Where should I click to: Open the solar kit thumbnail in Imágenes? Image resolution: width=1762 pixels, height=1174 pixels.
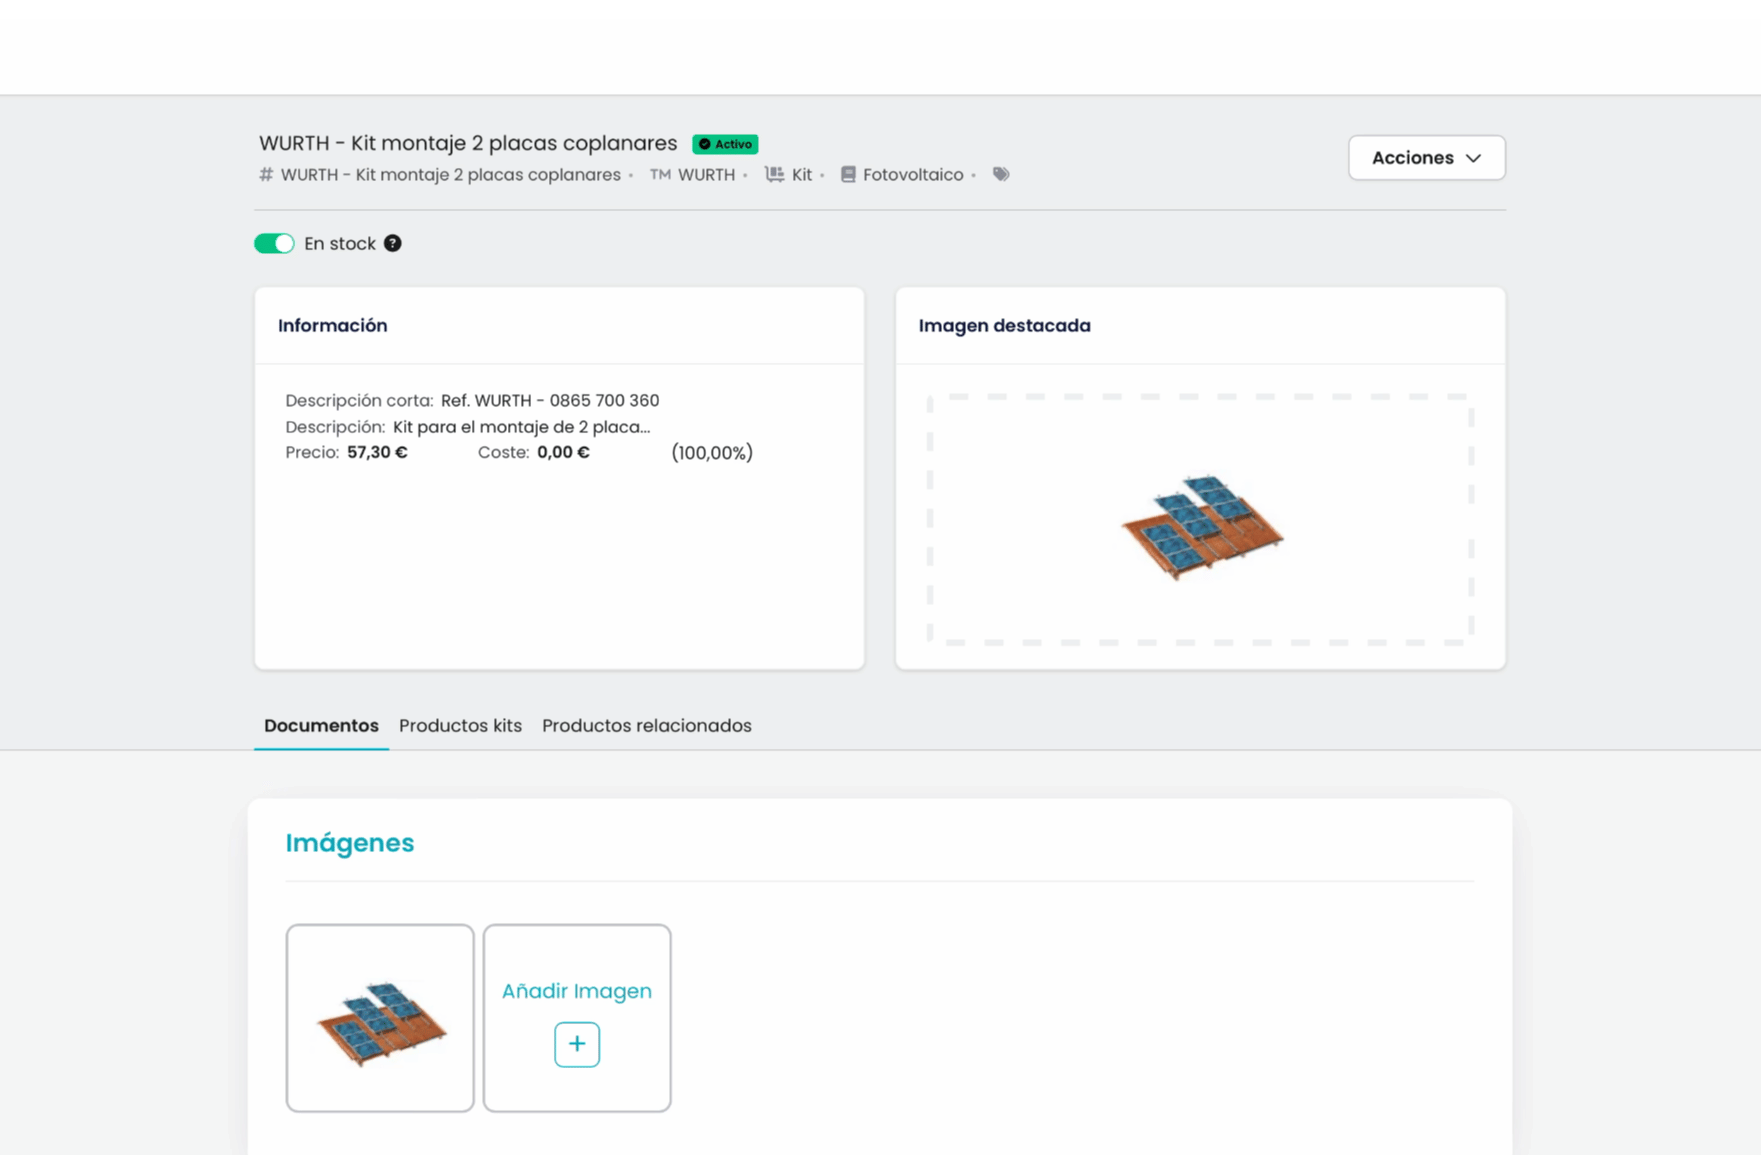(380, 1018)
